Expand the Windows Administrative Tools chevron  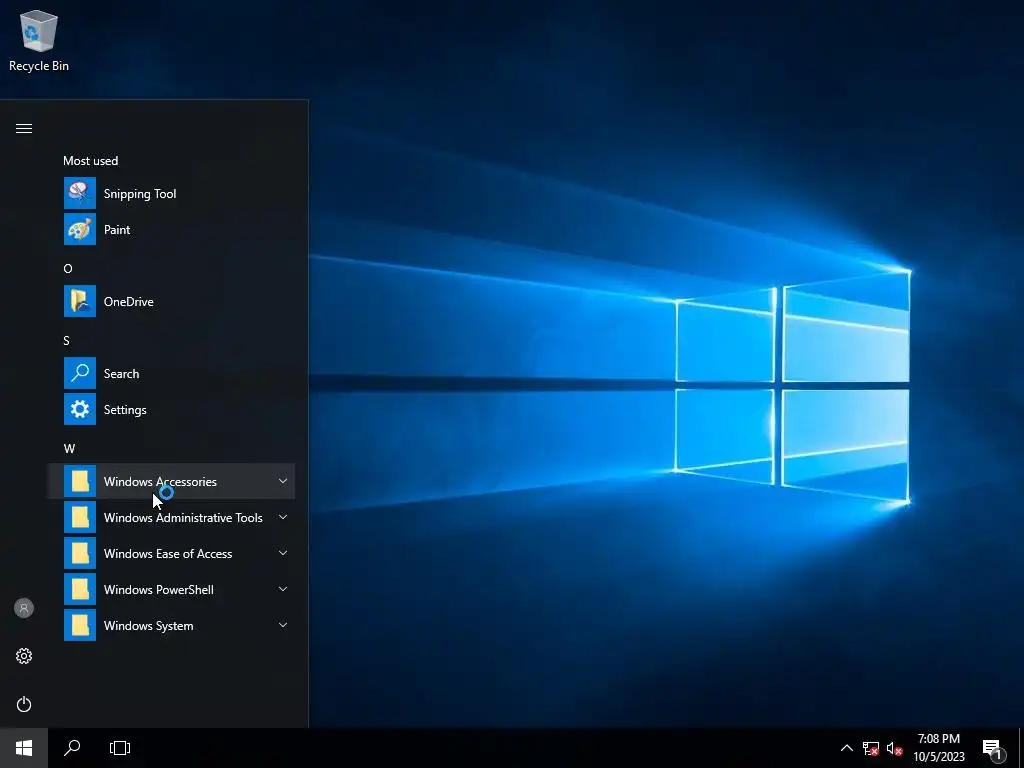[x=283, y=517]
